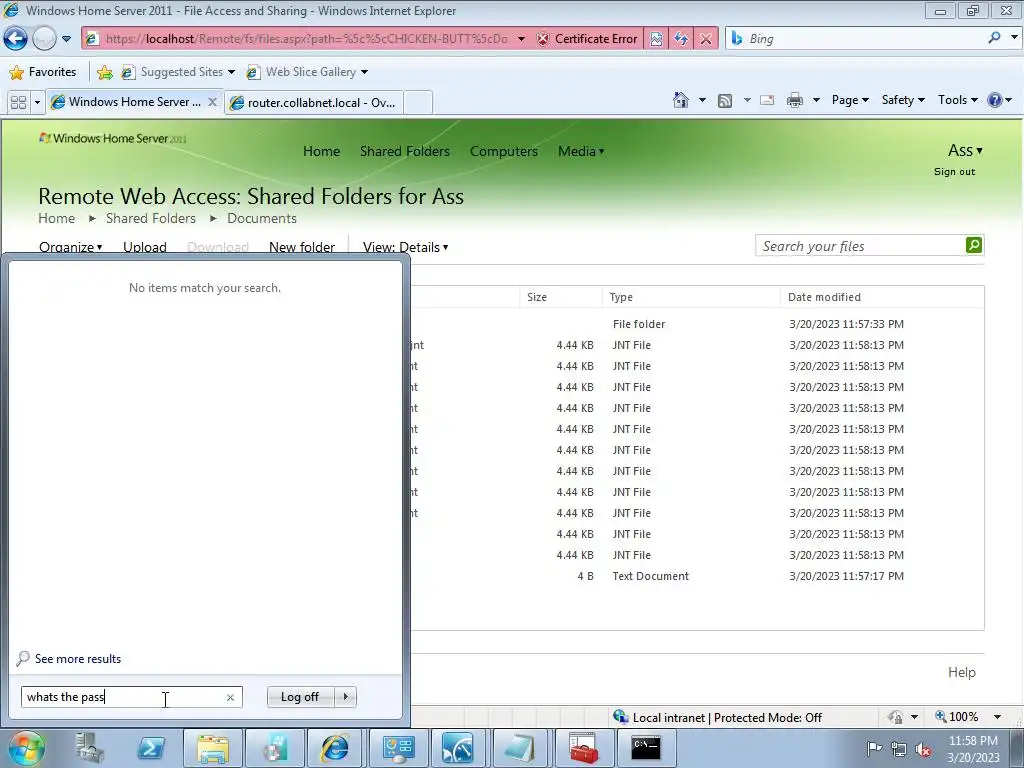Click Home in the breadcrumb trail

(x=56, y=218)
